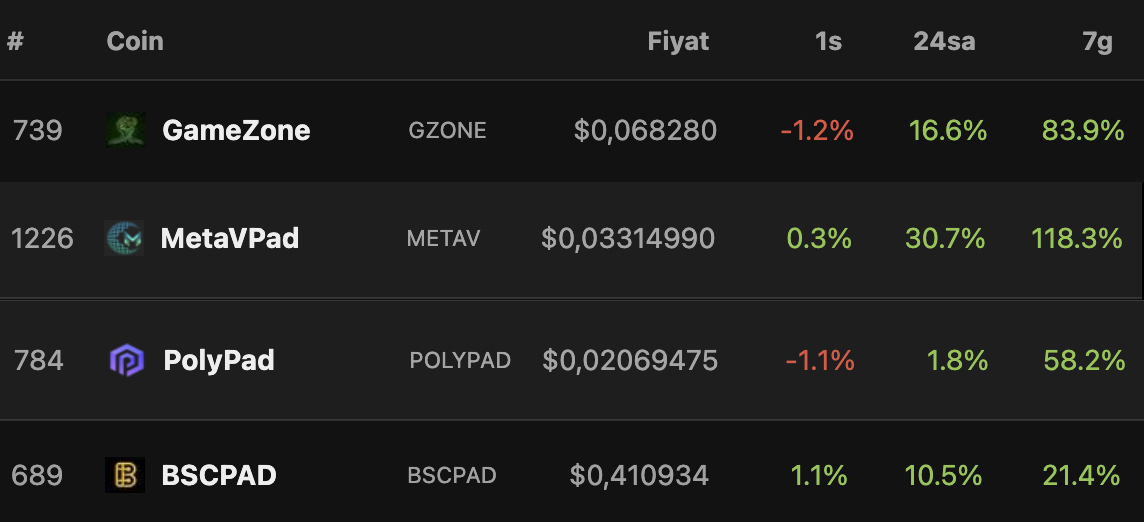The width and height of the screenshot is (1144, 522).
Task: Sort the table by Coin column header
Action: click(135, 41)
